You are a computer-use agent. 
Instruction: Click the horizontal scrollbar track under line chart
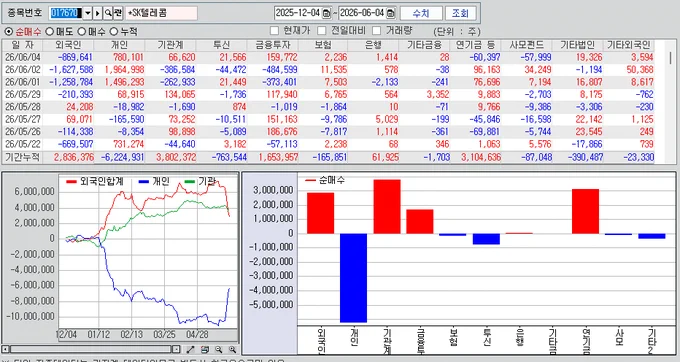click(x=91, y=349)
